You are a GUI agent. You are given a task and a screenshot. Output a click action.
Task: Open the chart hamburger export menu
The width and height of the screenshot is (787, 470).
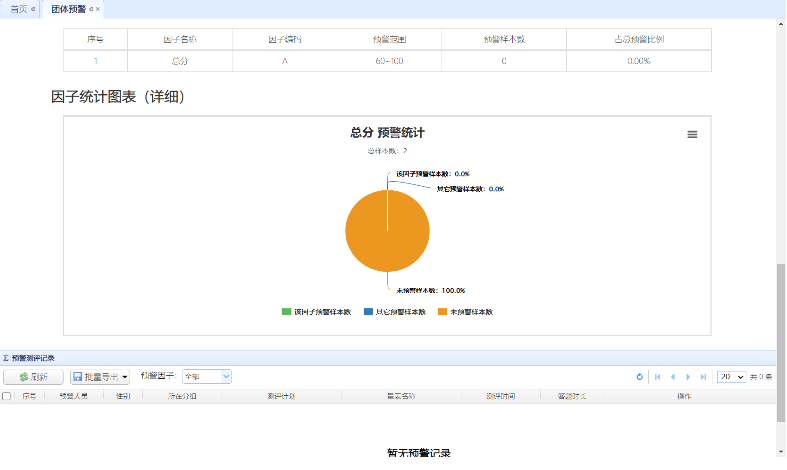click(692, 135)
